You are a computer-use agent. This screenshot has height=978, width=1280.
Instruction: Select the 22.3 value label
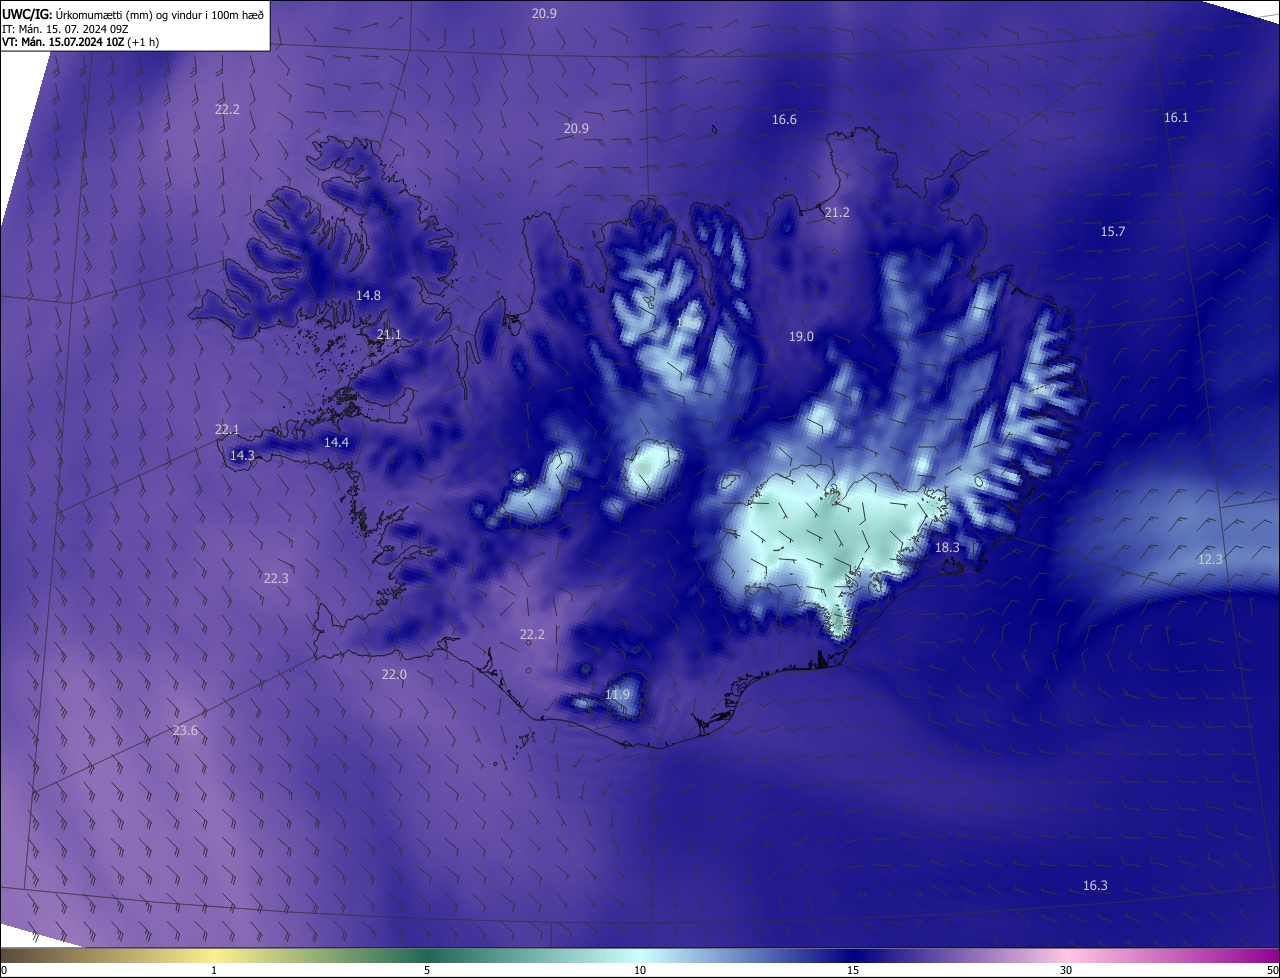(x=276, y=579)
